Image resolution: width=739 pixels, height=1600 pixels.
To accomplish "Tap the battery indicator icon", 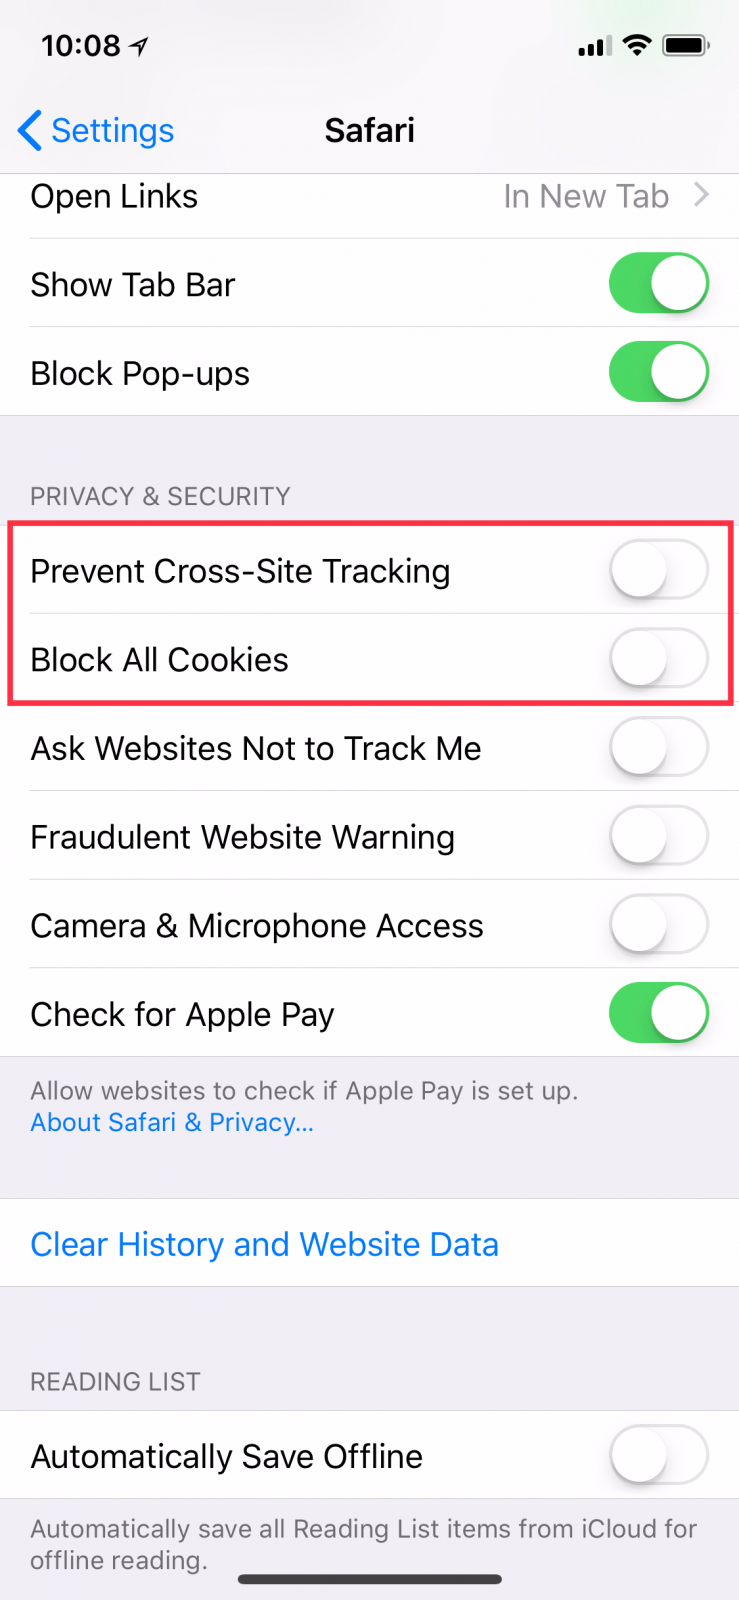I will 686,45.
